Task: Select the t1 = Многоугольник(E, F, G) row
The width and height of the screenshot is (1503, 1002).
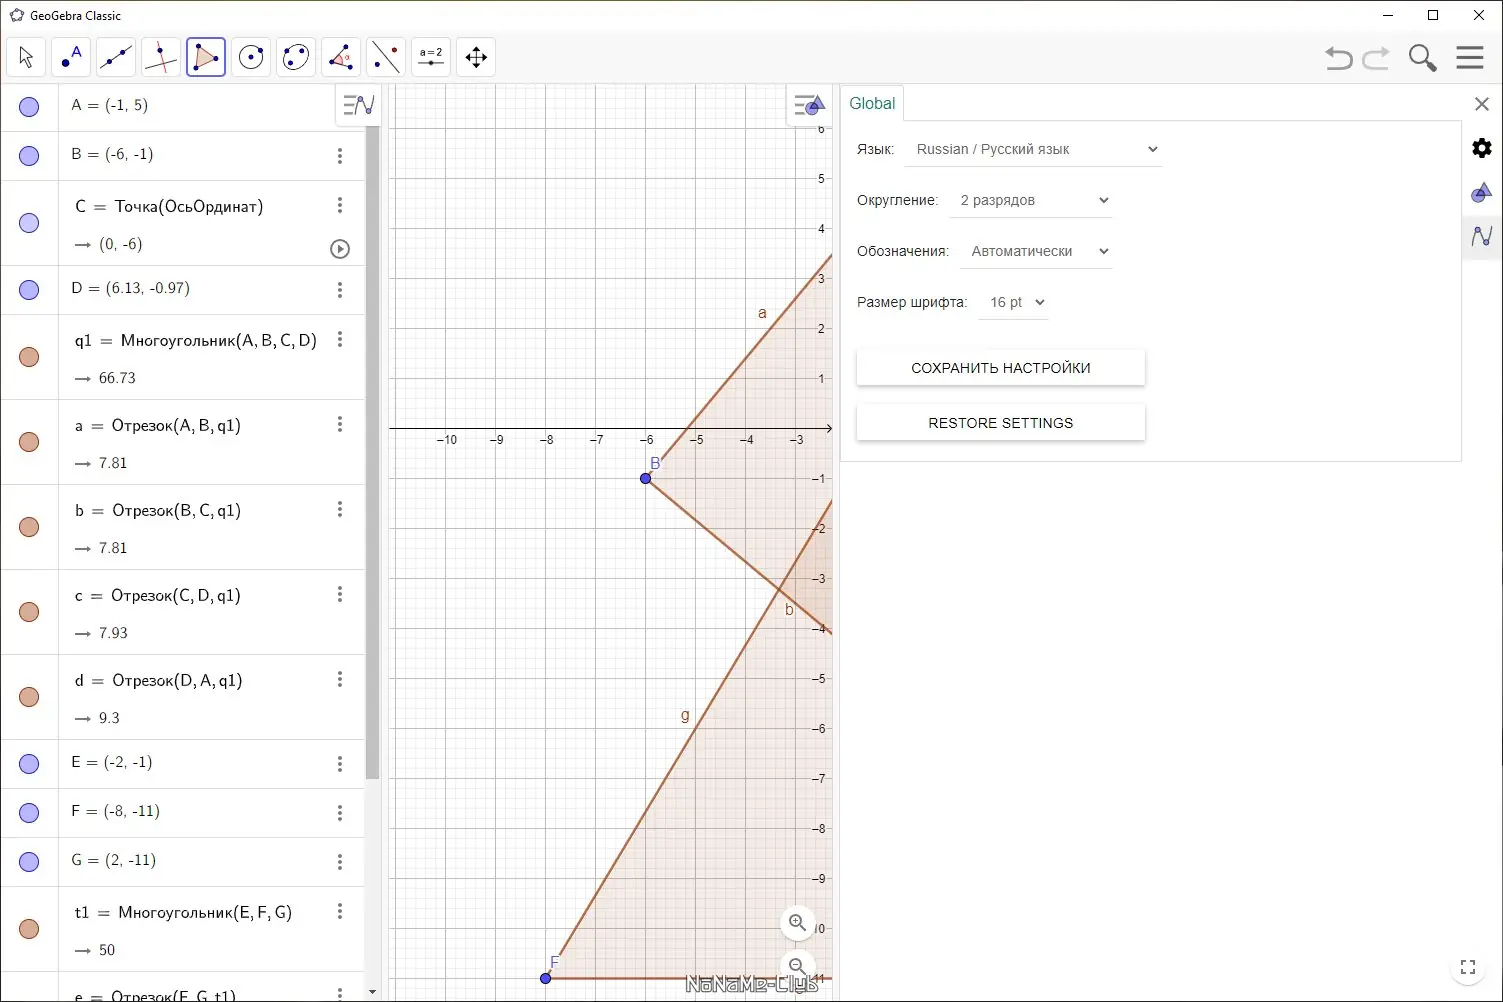Action: (x=183, y=930)
